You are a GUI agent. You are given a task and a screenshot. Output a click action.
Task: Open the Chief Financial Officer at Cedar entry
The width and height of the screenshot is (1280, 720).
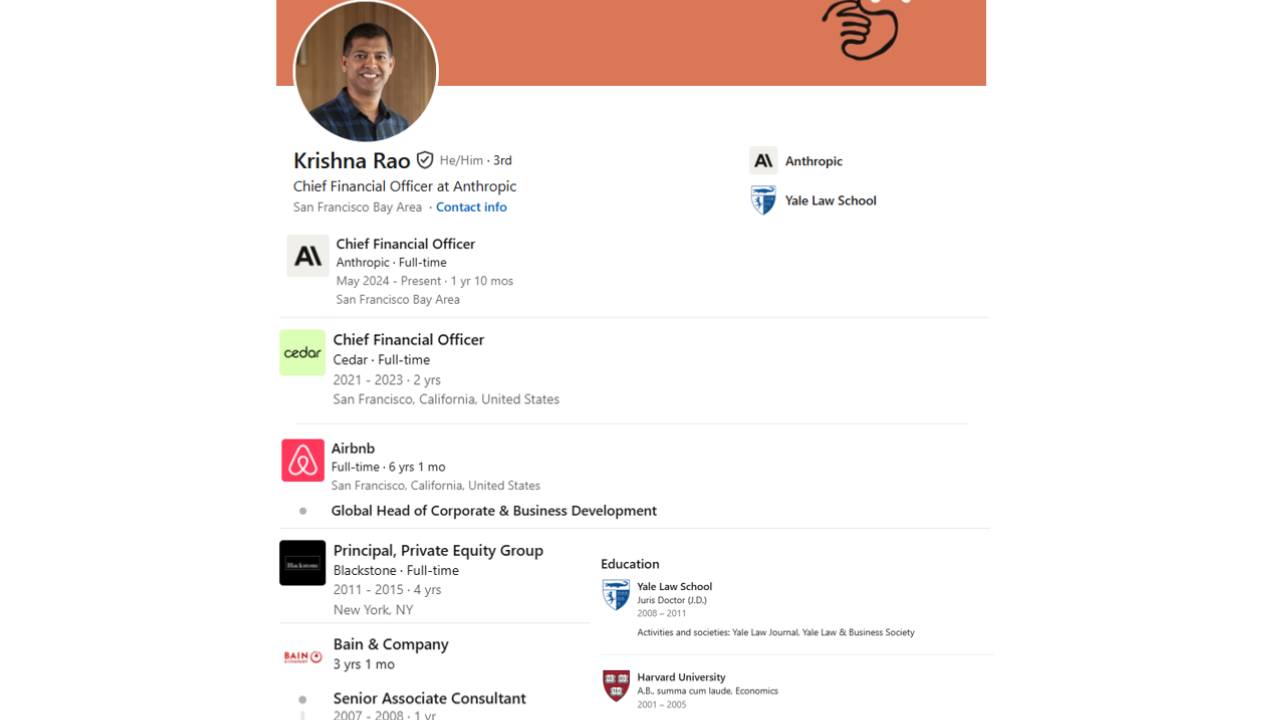tap(408, 340)
